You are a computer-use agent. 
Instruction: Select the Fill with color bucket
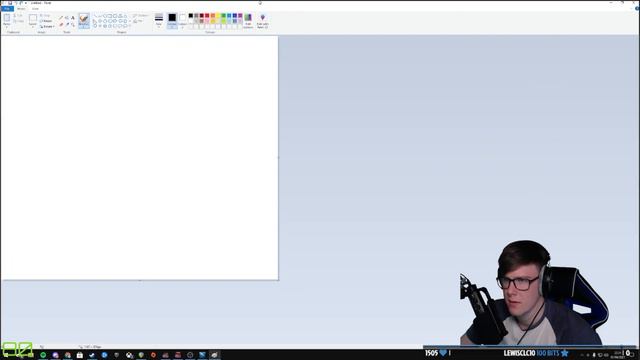pos(67,18)
